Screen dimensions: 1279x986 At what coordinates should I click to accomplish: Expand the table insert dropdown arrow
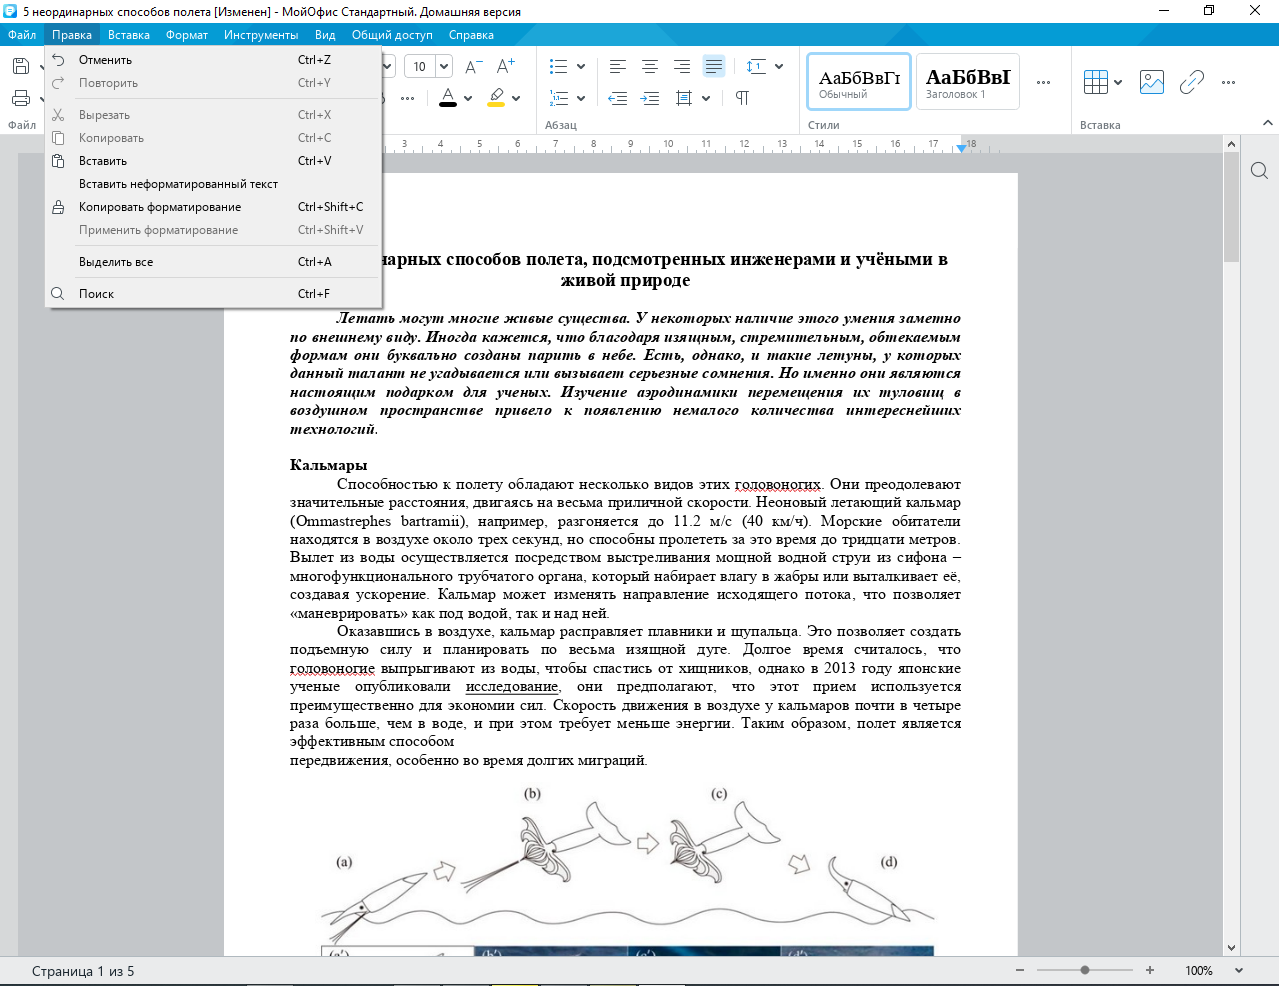click(1118, 82)
